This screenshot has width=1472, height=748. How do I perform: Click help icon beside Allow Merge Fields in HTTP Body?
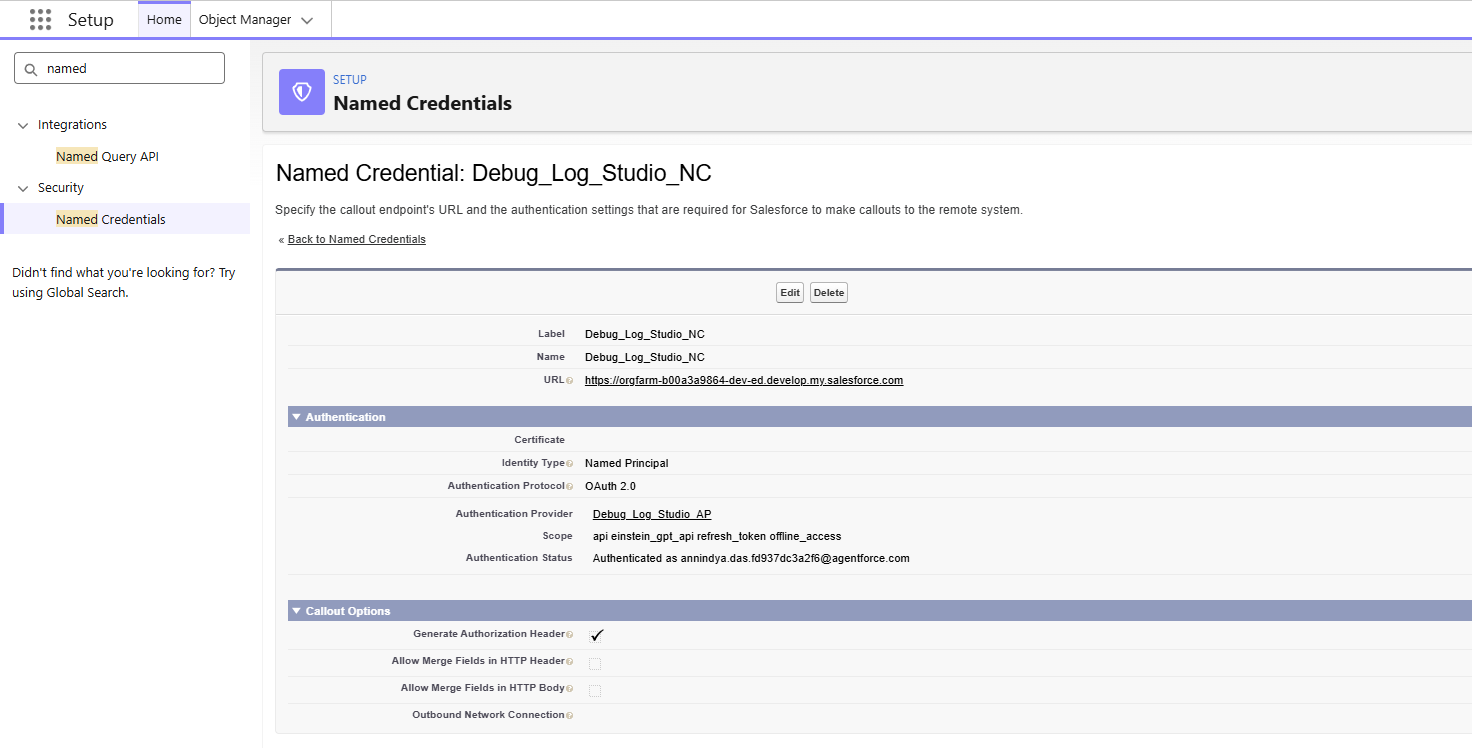[569, 689]
